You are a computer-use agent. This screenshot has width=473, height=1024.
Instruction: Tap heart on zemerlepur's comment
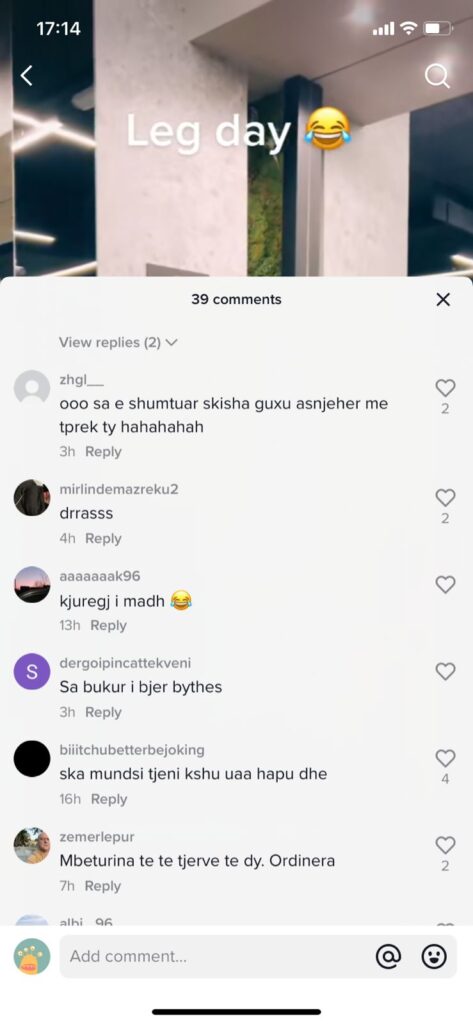click(x=445, y=845)
